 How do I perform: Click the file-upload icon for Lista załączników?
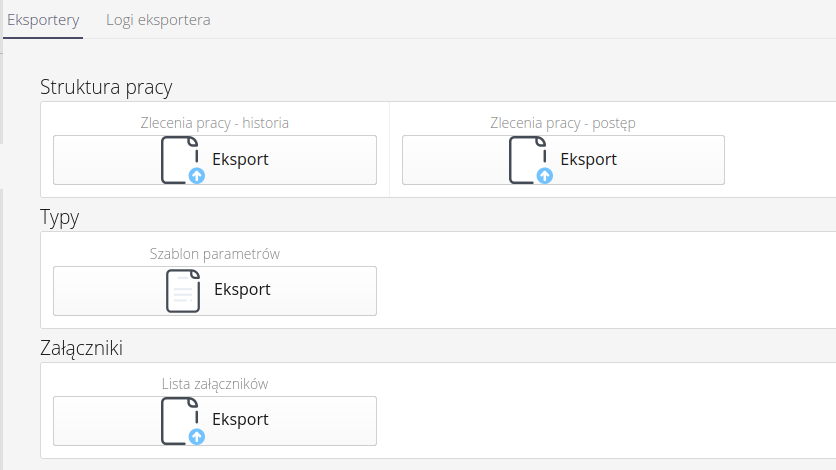click(x=180, y=420)
